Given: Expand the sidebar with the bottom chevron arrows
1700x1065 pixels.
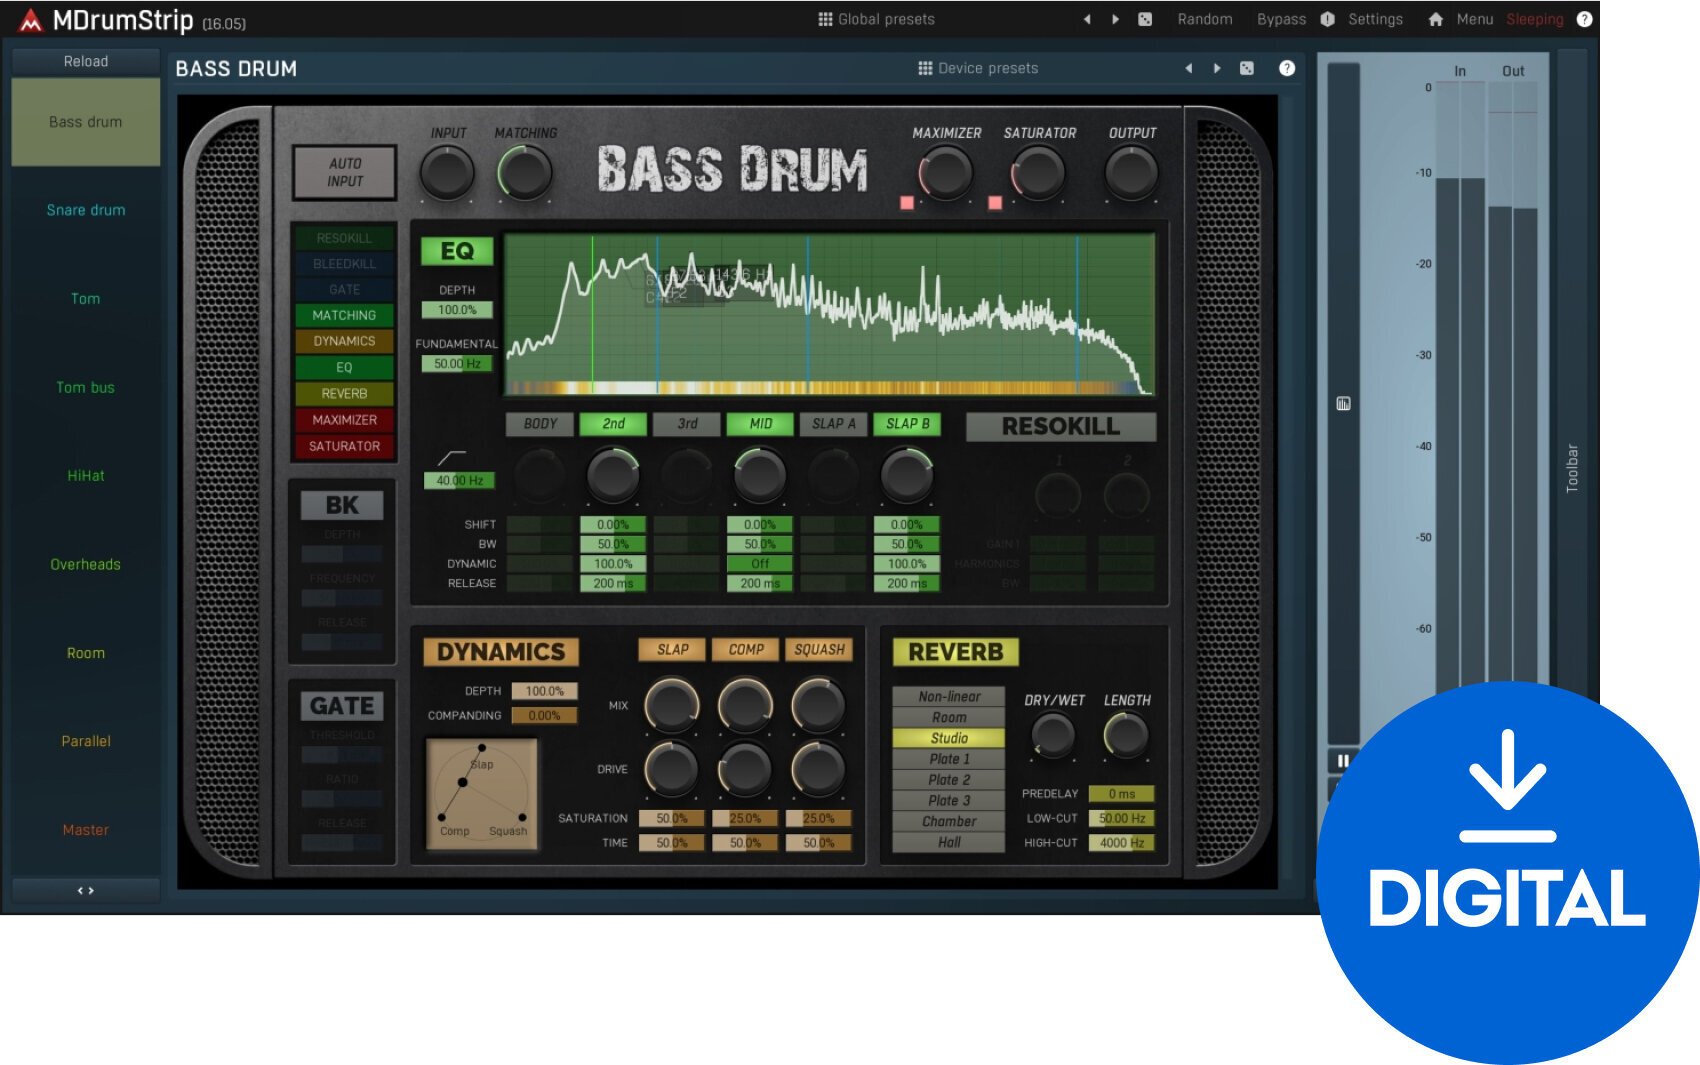Looking at the screenshot, I should pyautogui.click(x=85, y=890).
